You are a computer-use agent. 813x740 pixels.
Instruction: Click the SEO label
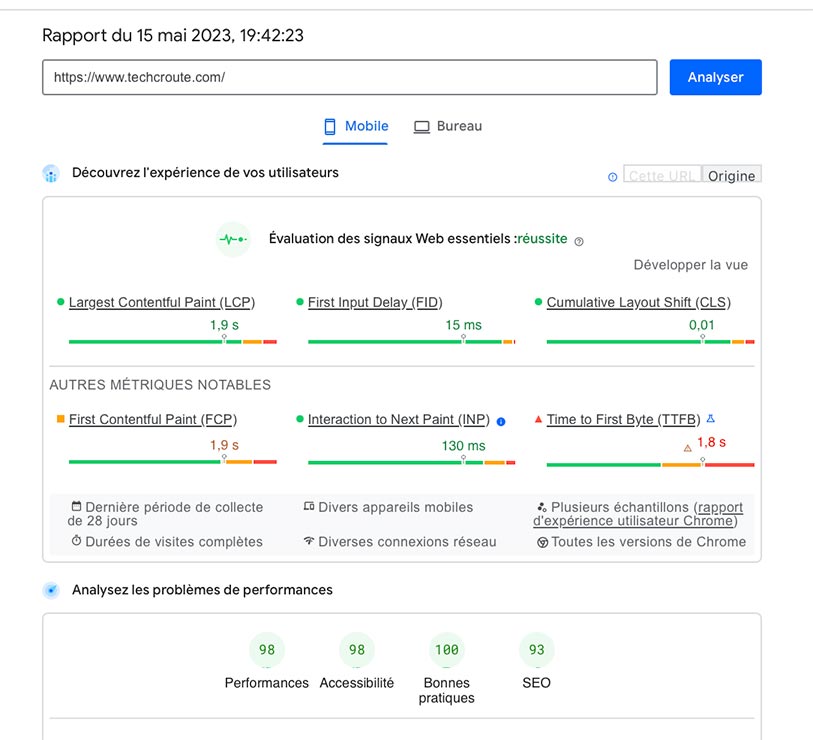point(537,683)
